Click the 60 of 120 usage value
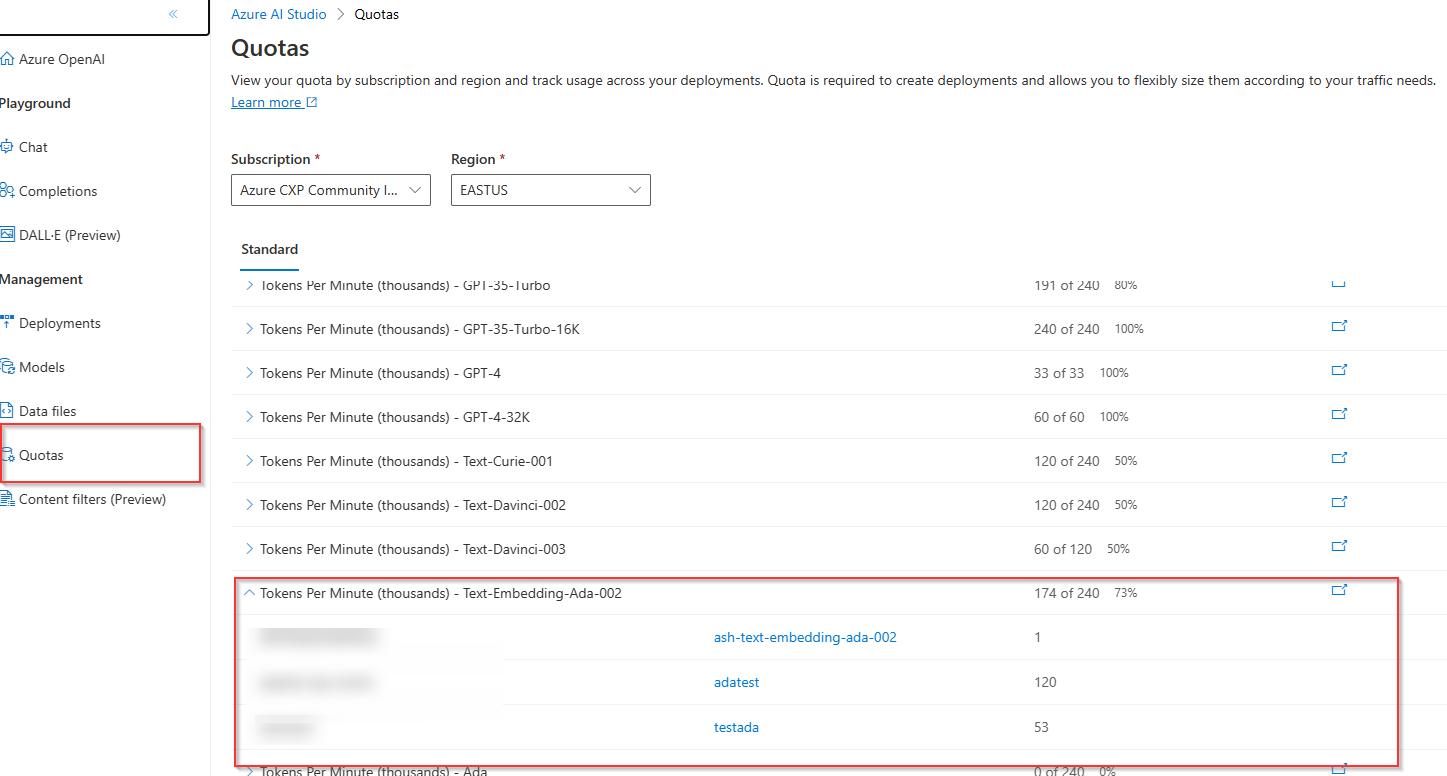Screen dimensions: 1447x776 click(x=1063, y=549)
